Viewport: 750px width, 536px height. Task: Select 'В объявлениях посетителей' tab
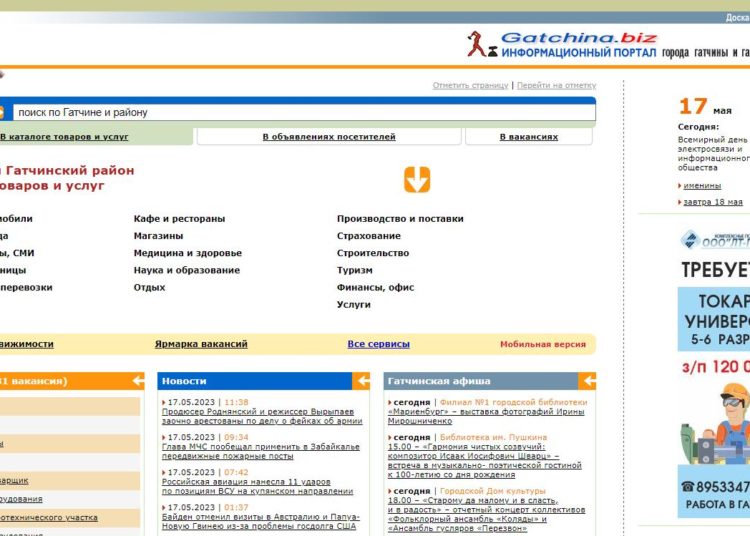point(329,137)
